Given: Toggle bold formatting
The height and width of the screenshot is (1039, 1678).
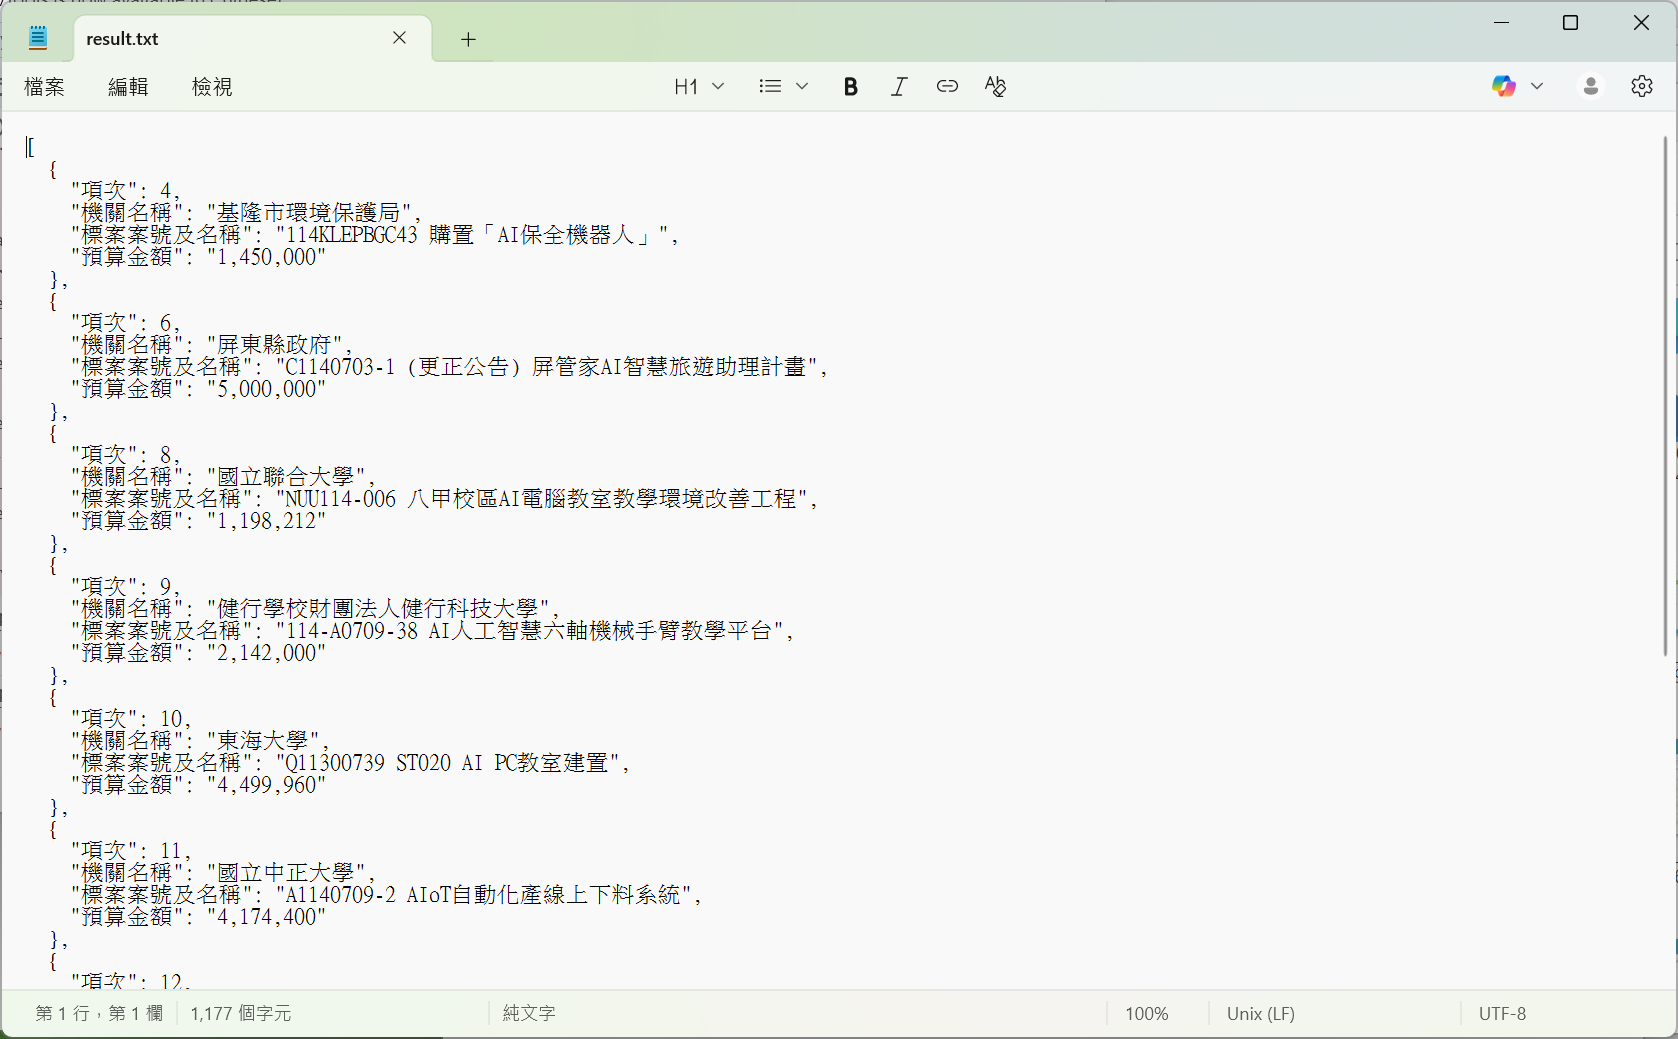Looking at the screenshot, I should point(850,87).
